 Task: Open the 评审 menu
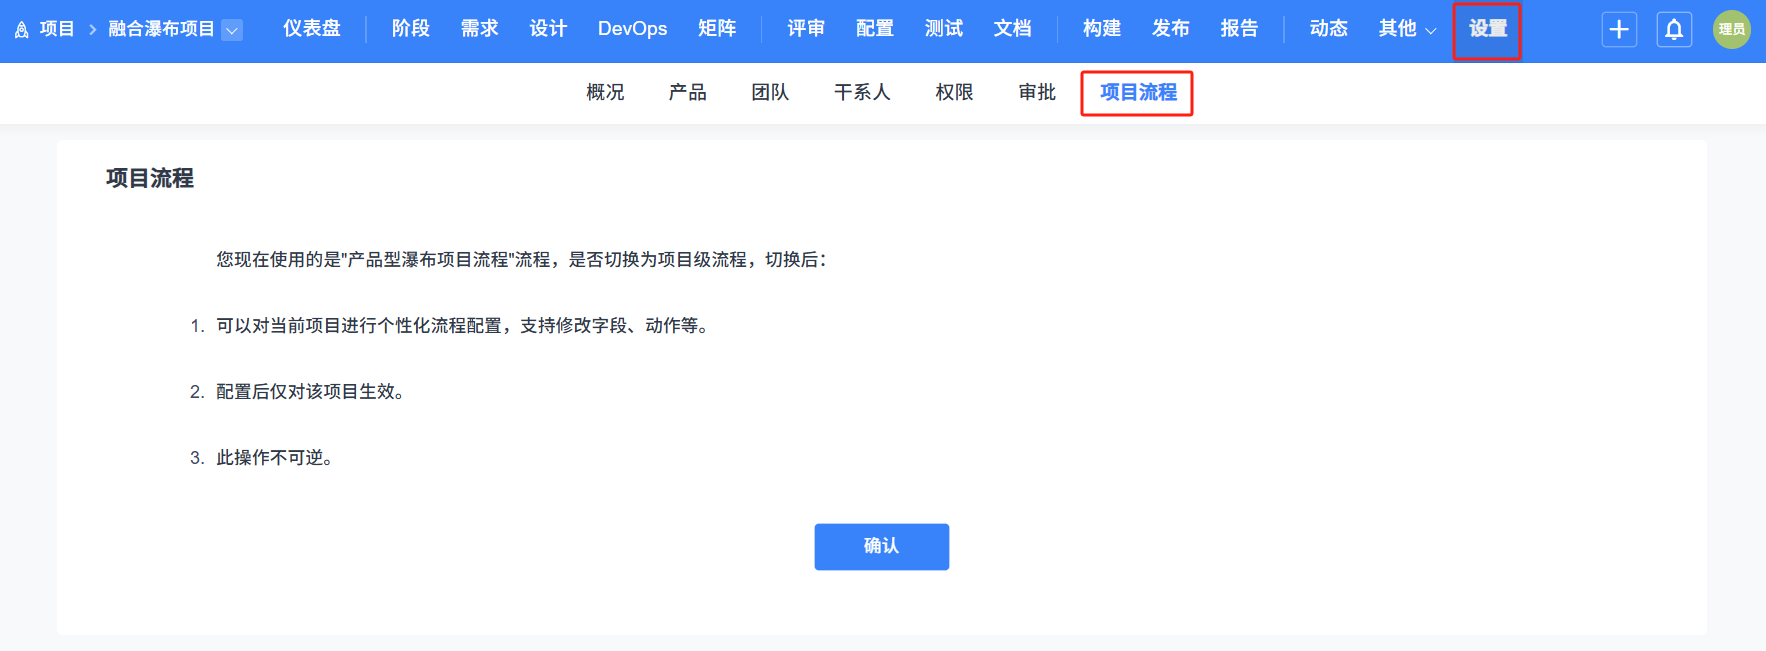(806, 29)
